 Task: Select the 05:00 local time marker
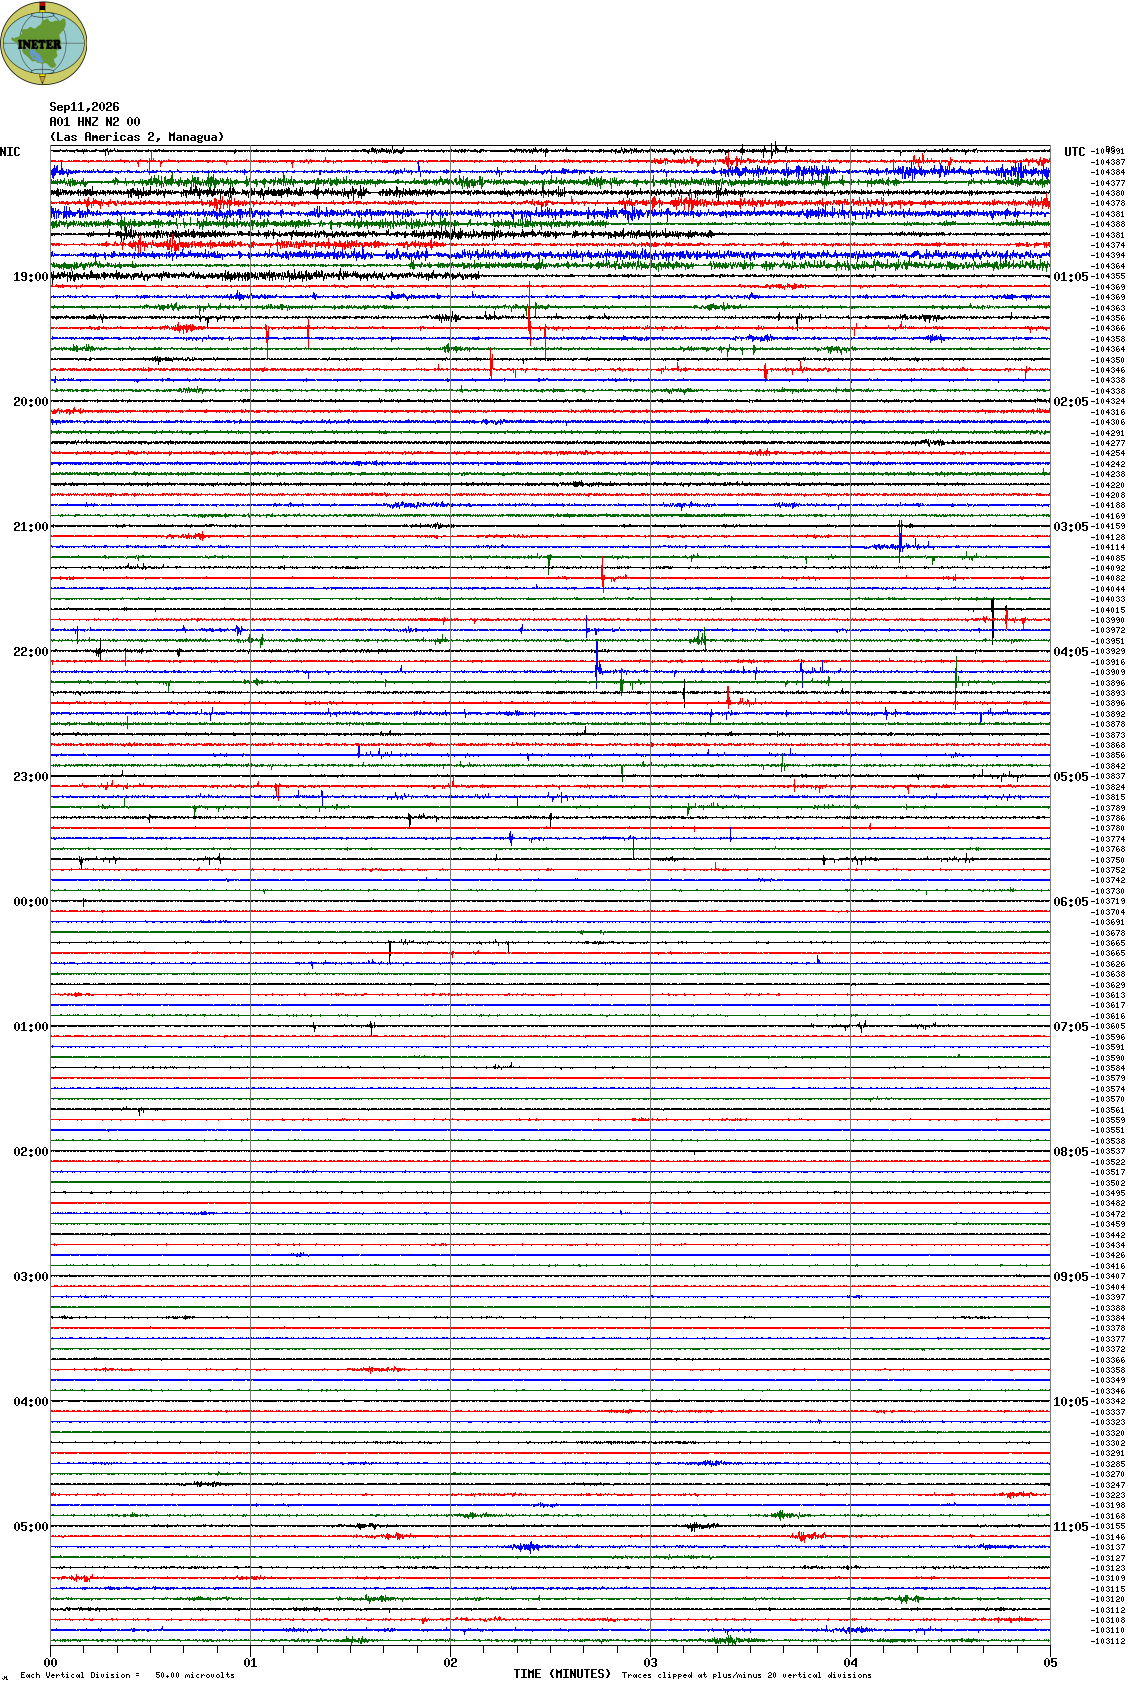point(30,1527)
